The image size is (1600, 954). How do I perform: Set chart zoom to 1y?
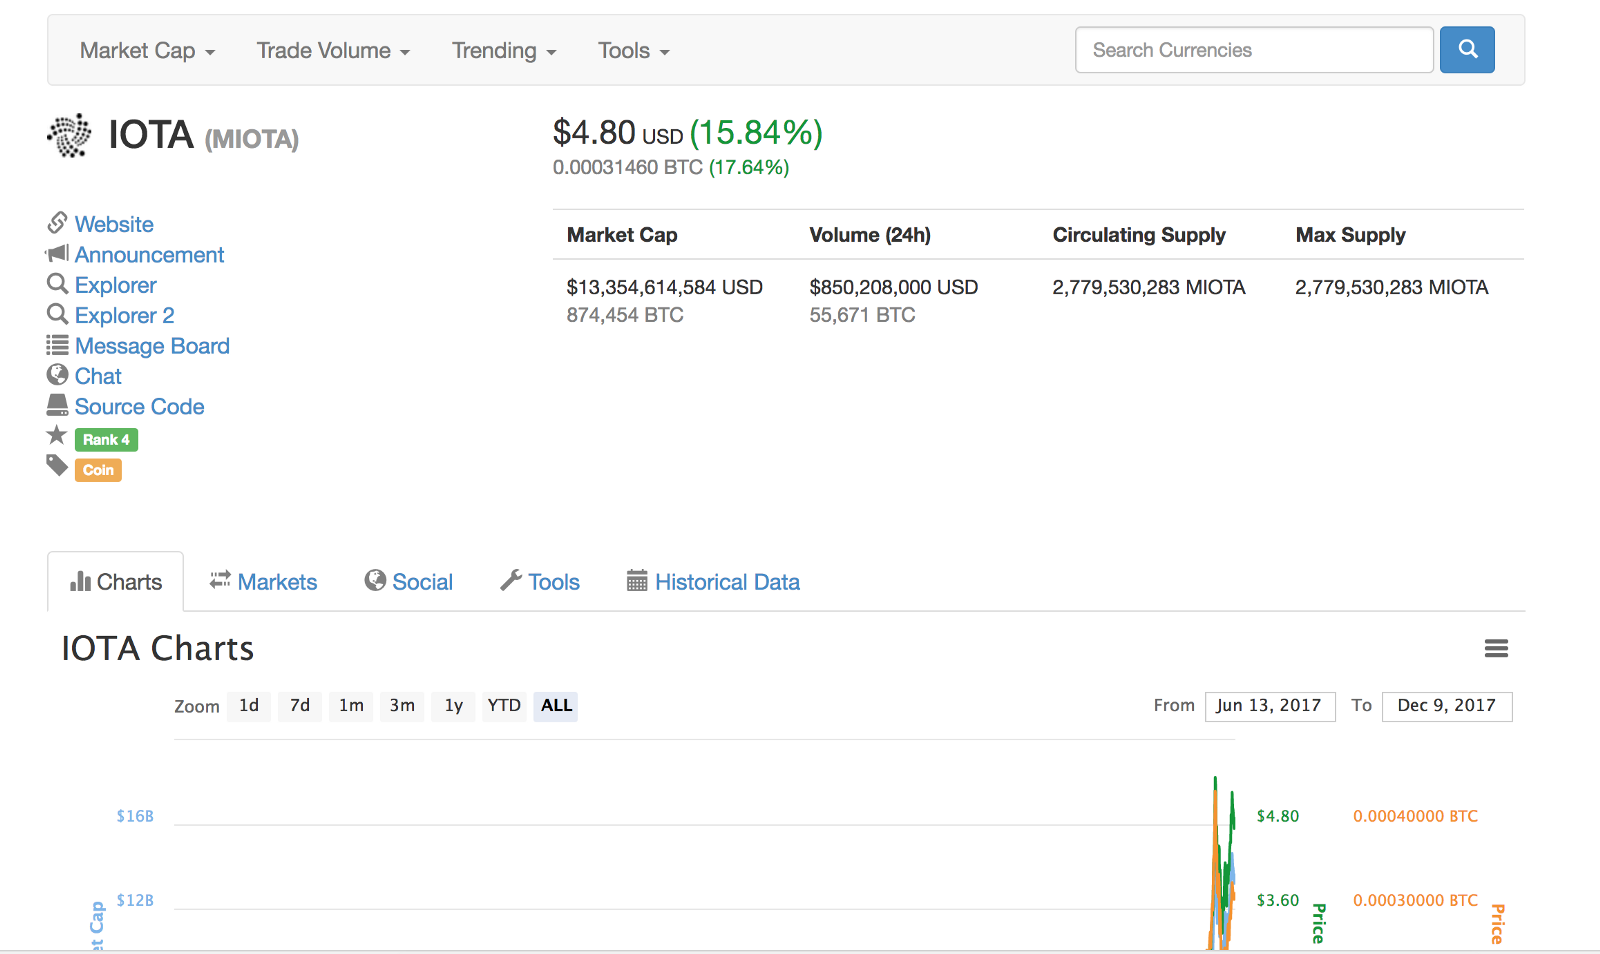click(x=454, y=706)
